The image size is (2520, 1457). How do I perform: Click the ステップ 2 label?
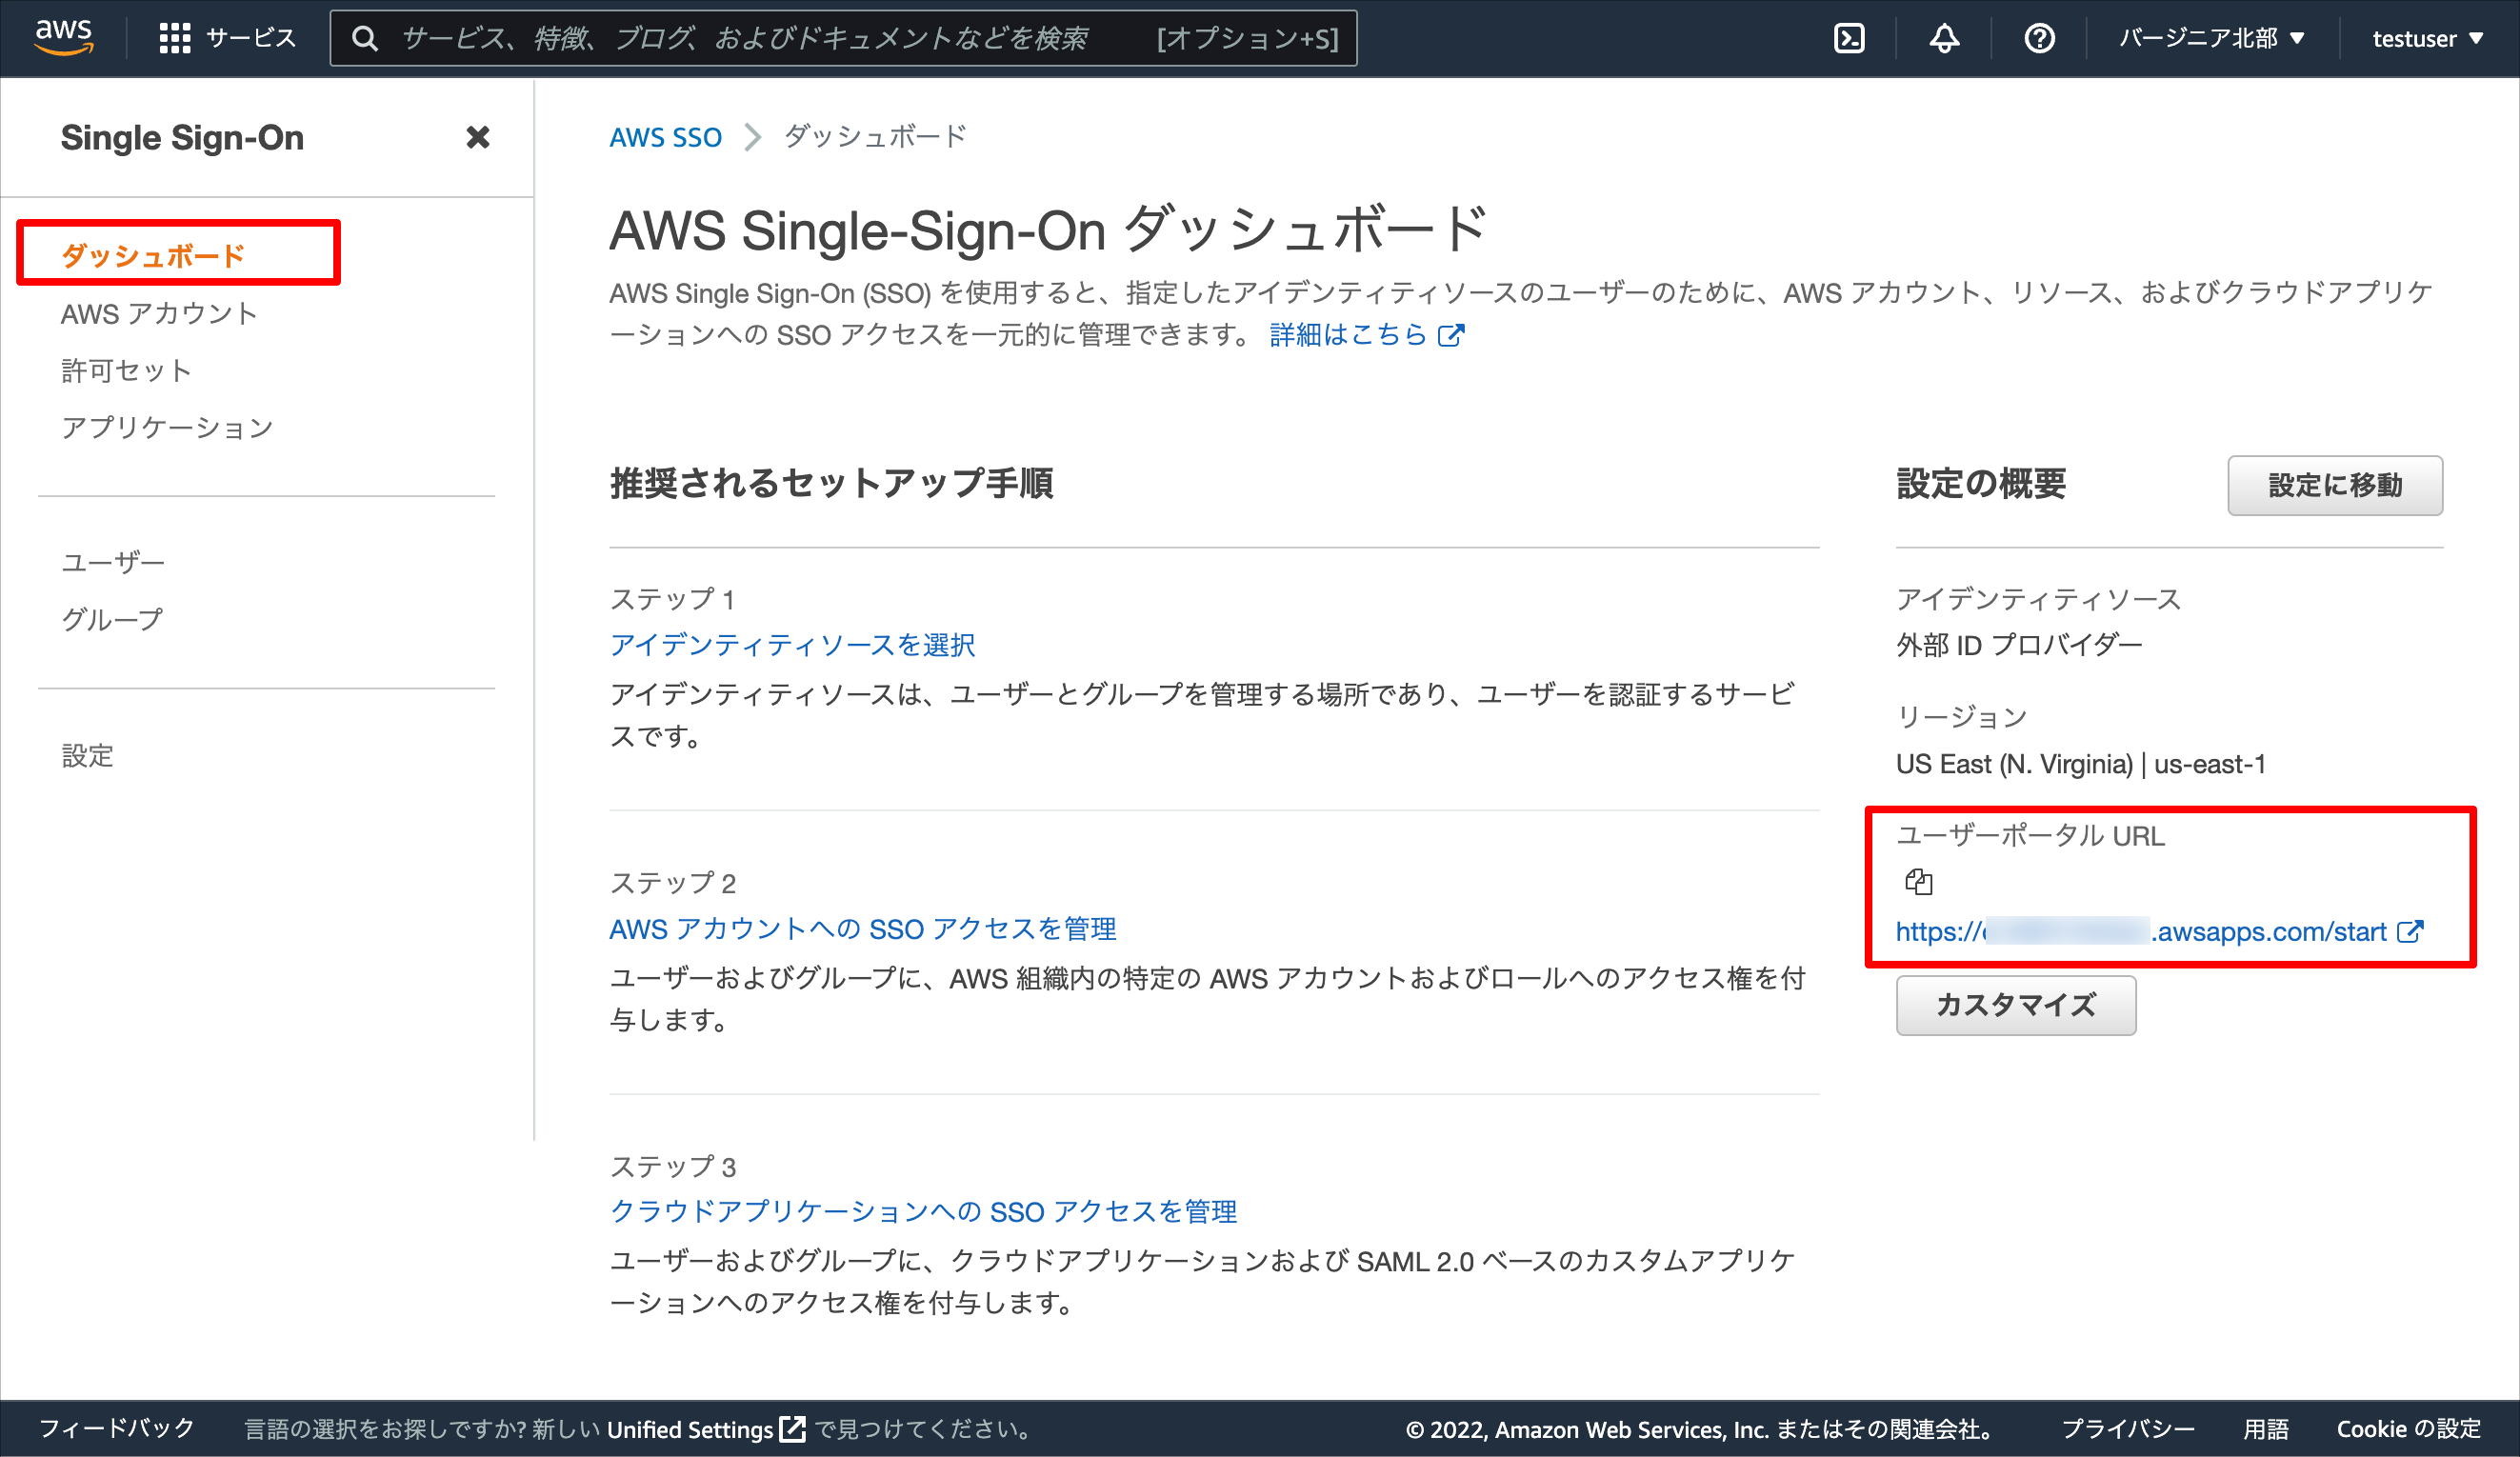coord(672,882)
